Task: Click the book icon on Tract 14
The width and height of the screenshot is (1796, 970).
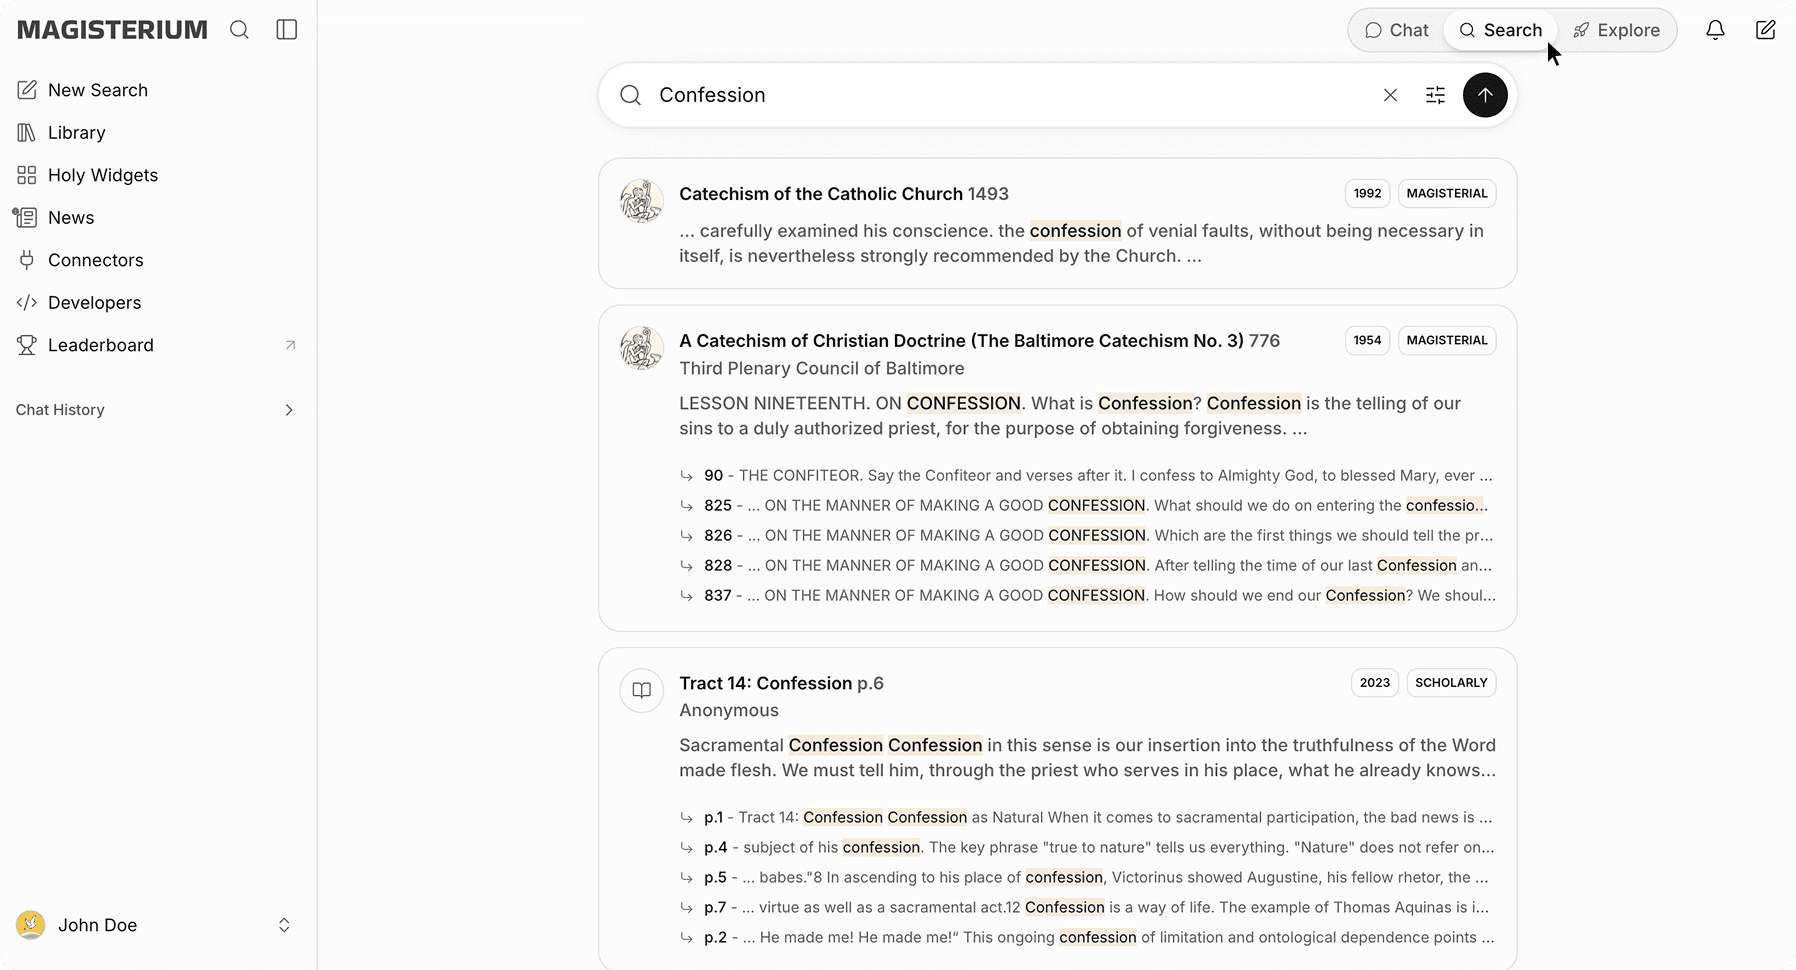Action: click(642, 690)
